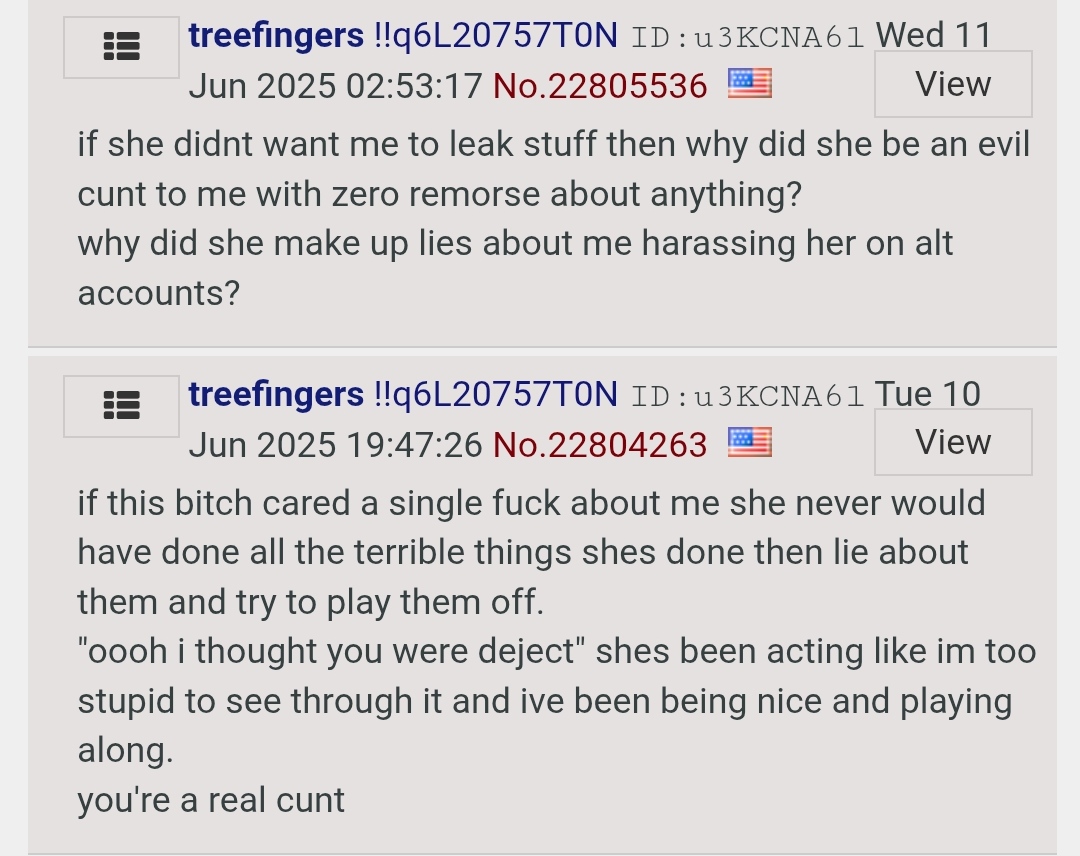Click the US flag icon beside No.22805536
Image resolution: width=1080 pixels, height=856 pixels.
click(749, 84)
